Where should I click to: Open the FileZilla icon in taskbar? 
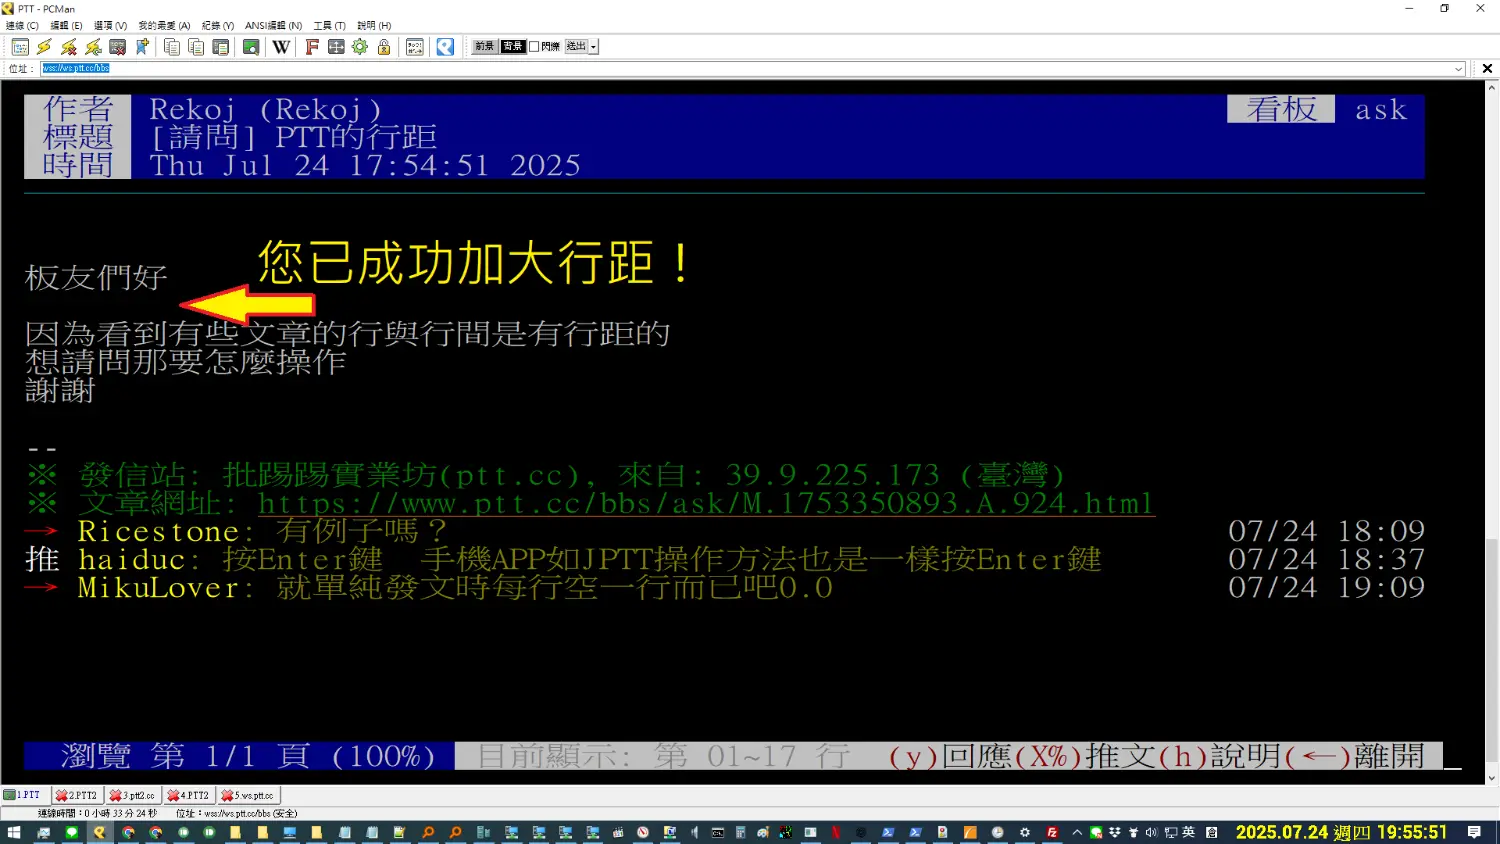[1052, 832]
